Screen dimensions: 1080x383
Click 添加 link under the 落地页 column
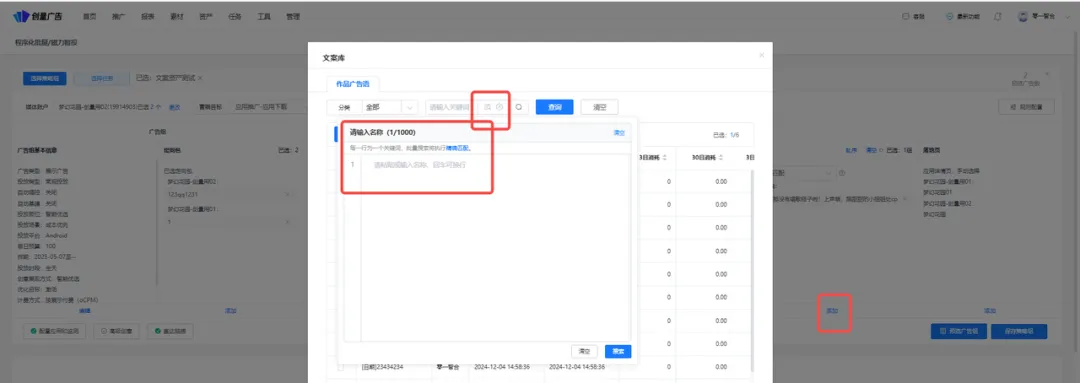(x=990, y=311)
